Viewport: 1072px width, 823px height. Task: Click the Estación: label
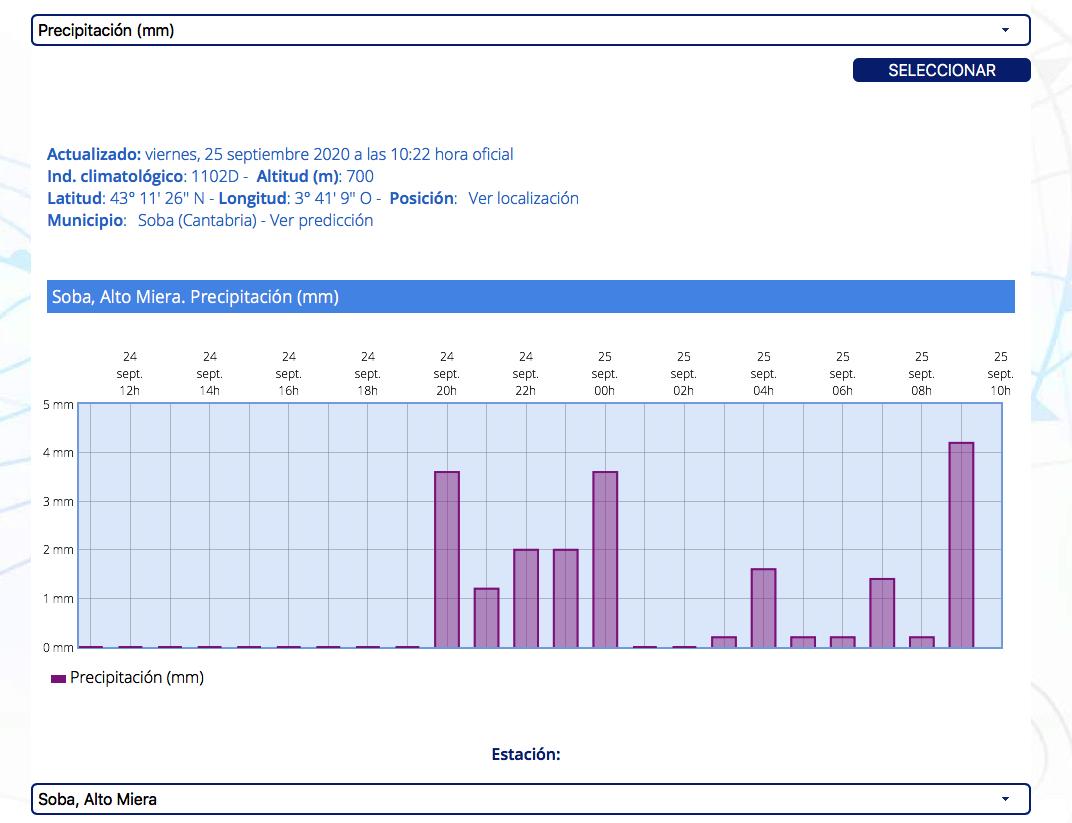[526, 754]
